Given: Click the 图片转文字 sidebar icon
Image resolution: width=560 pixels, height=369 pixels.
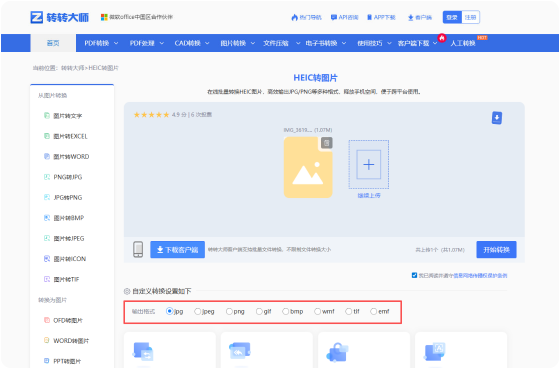Looking at the screenshot, I should [47, 116].
